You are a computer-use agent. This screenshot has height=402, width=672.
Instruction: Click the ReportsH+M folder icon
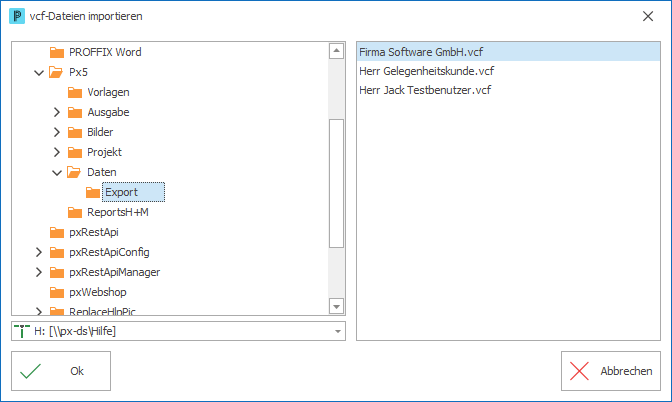pyautogui.click(x=75, y=212)
